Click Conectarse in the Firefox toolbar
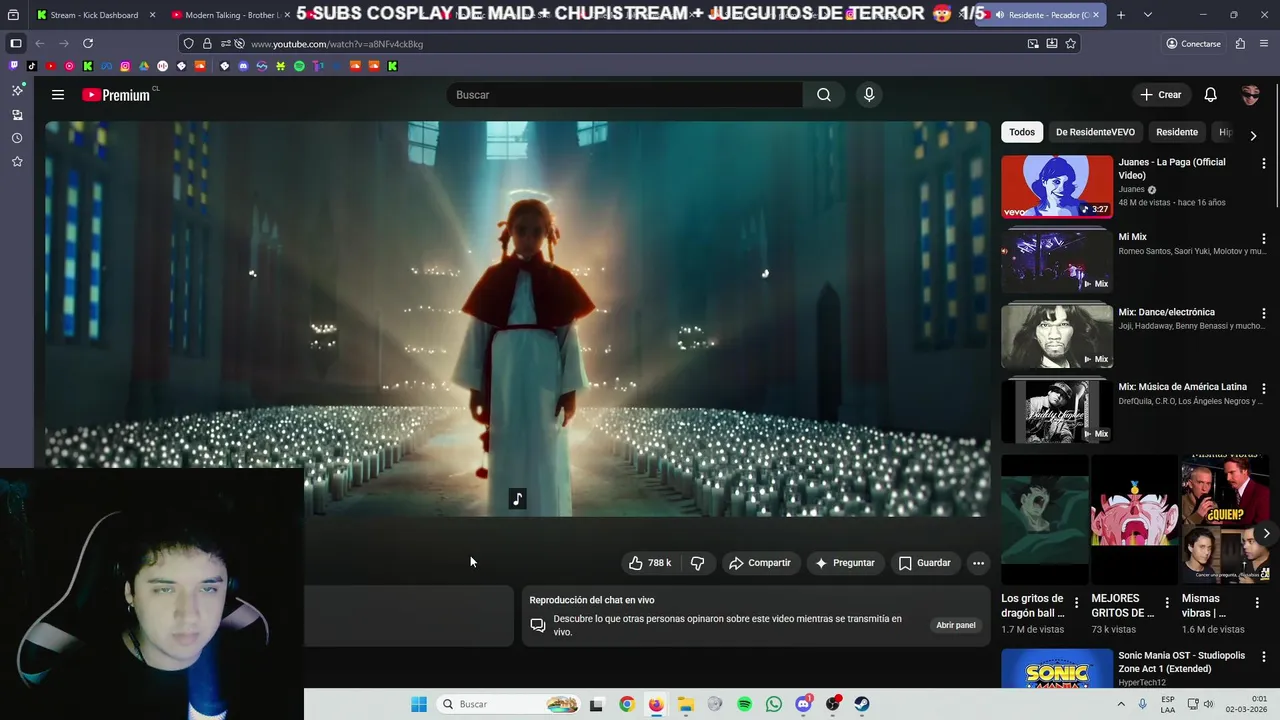The width and height of the screenshot is (1280, 720). click(x=1193, y=44)
